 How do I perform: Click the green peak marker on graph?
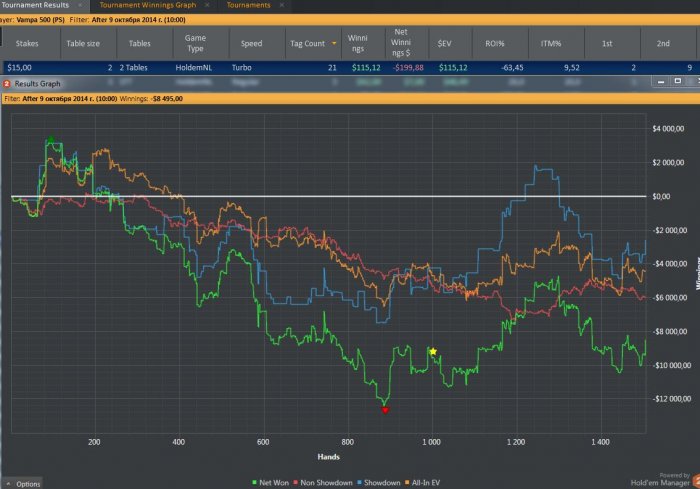point(51,140)
